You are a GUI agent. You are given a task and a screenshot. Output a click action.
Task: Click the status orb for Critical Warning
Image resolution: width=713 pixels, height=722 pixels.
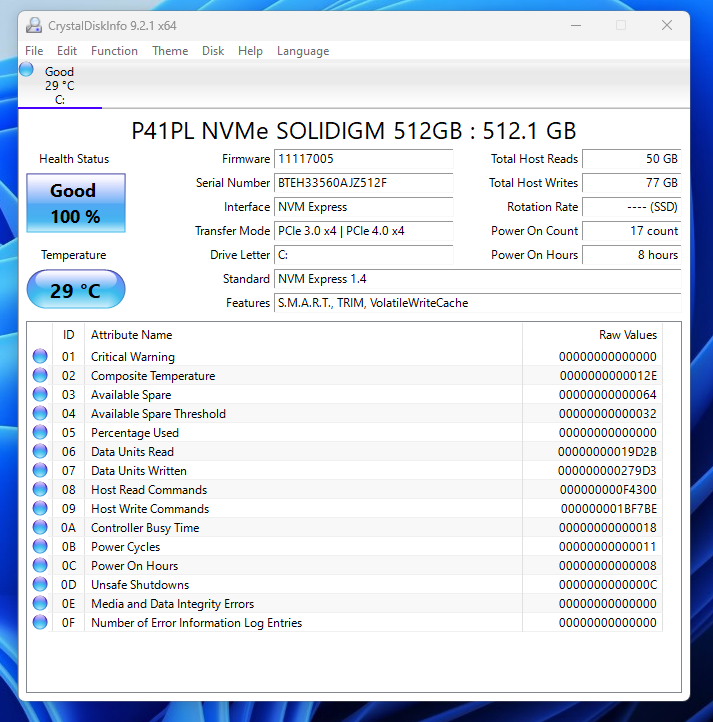(40, 356)
